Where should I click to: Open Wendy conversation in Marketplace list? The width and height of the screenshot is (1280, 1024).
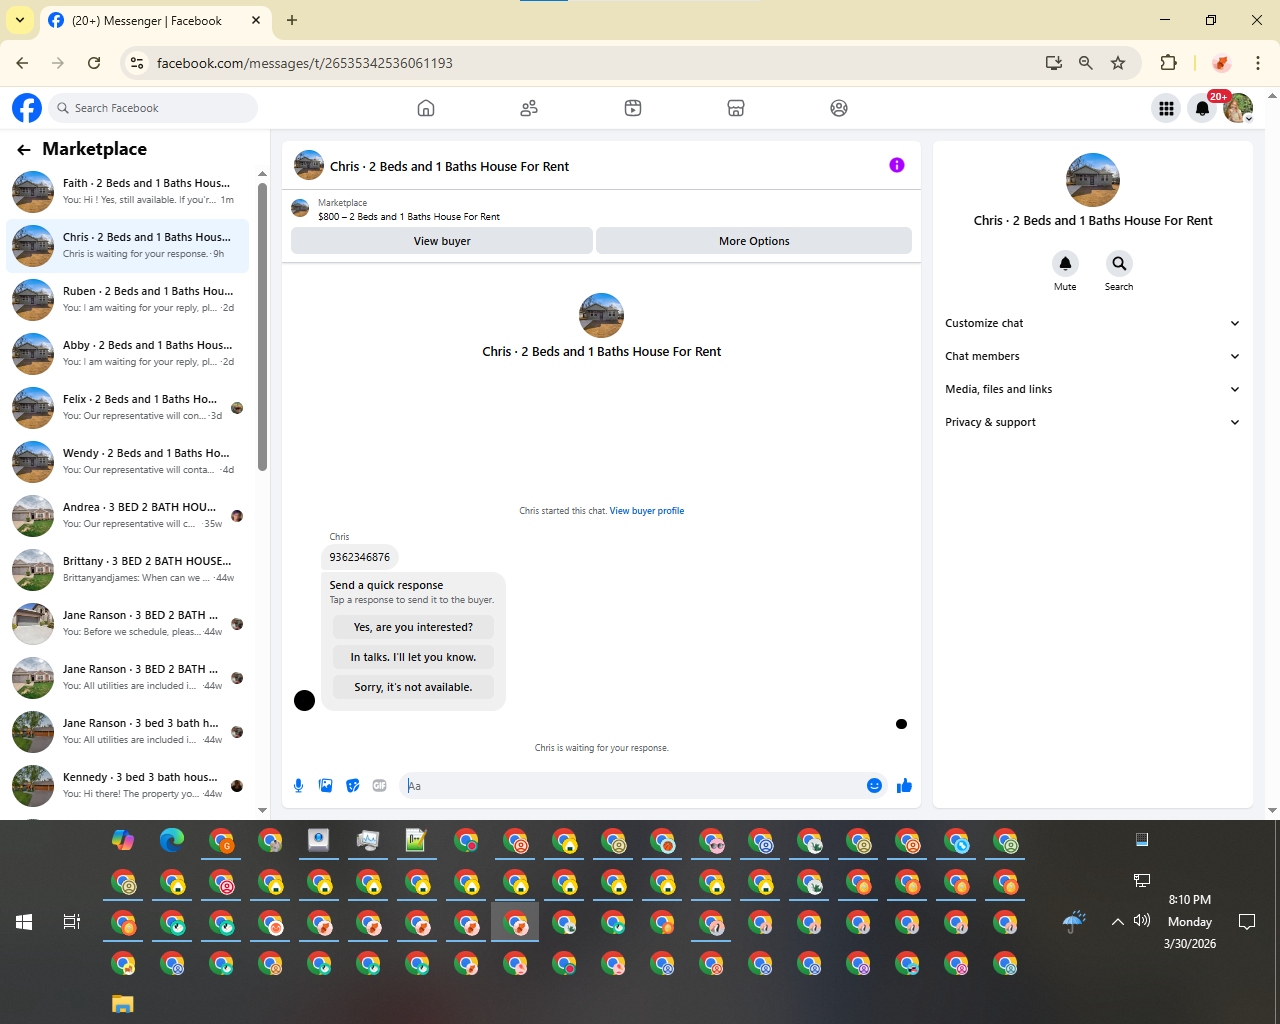pos(128,461)
